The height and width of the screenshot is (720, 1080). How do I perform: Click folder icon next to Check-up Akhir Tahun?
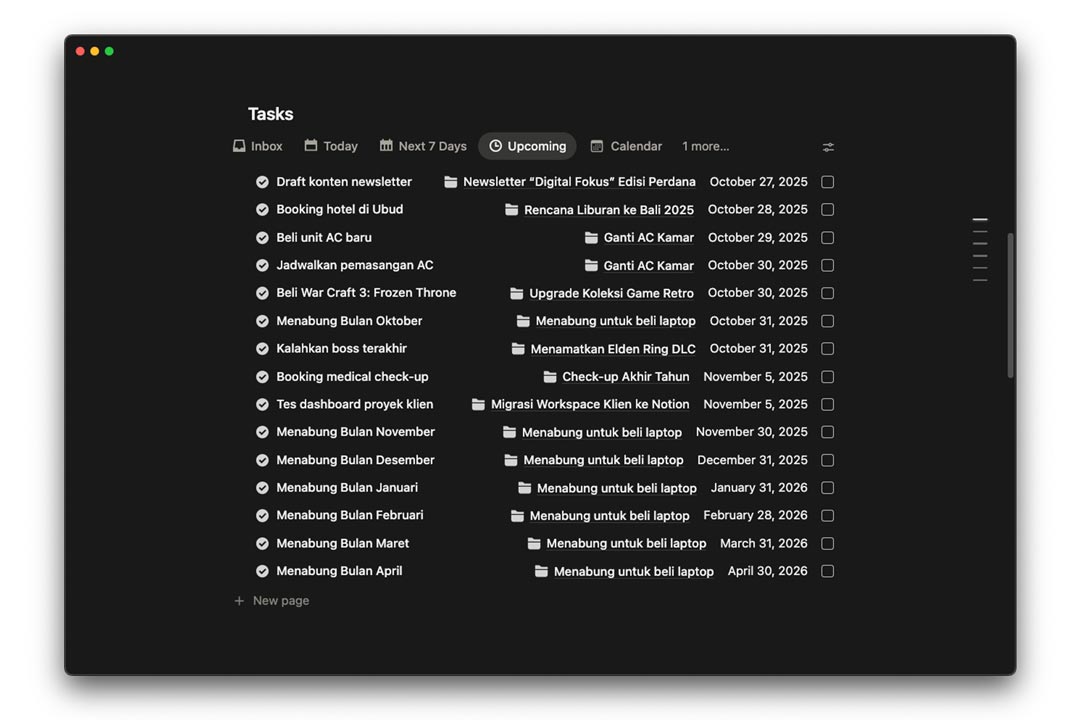coord(550,377)
